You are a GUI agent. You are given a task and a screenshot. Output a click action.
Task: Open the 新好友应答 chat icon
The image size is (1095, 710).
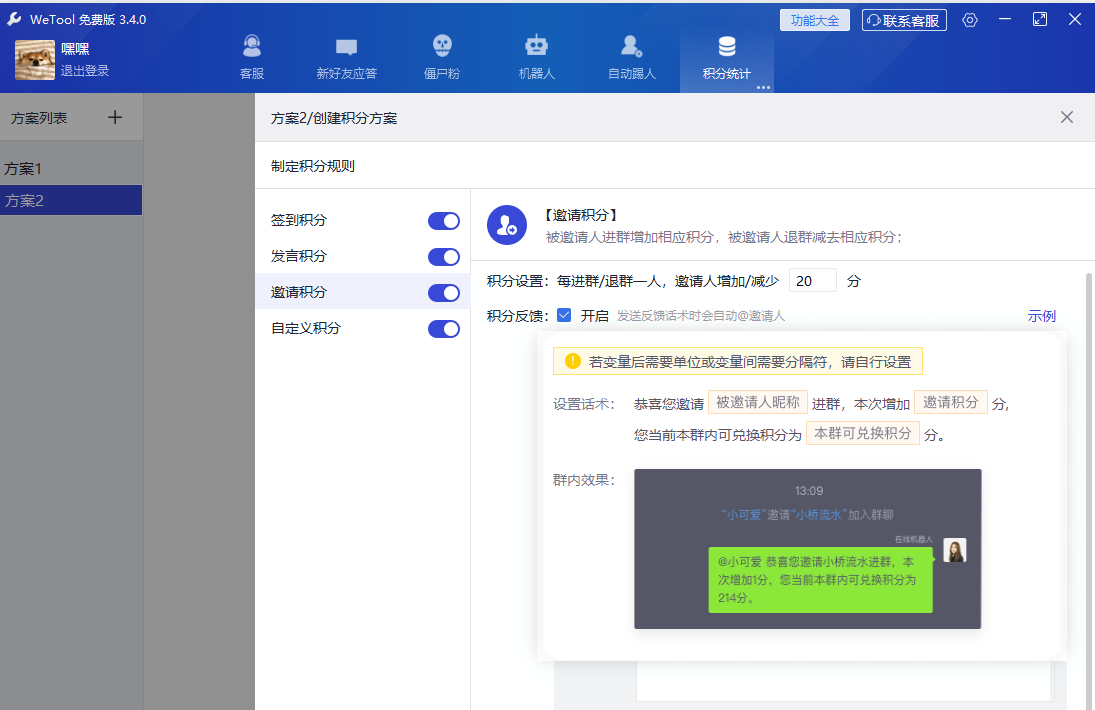346,47
